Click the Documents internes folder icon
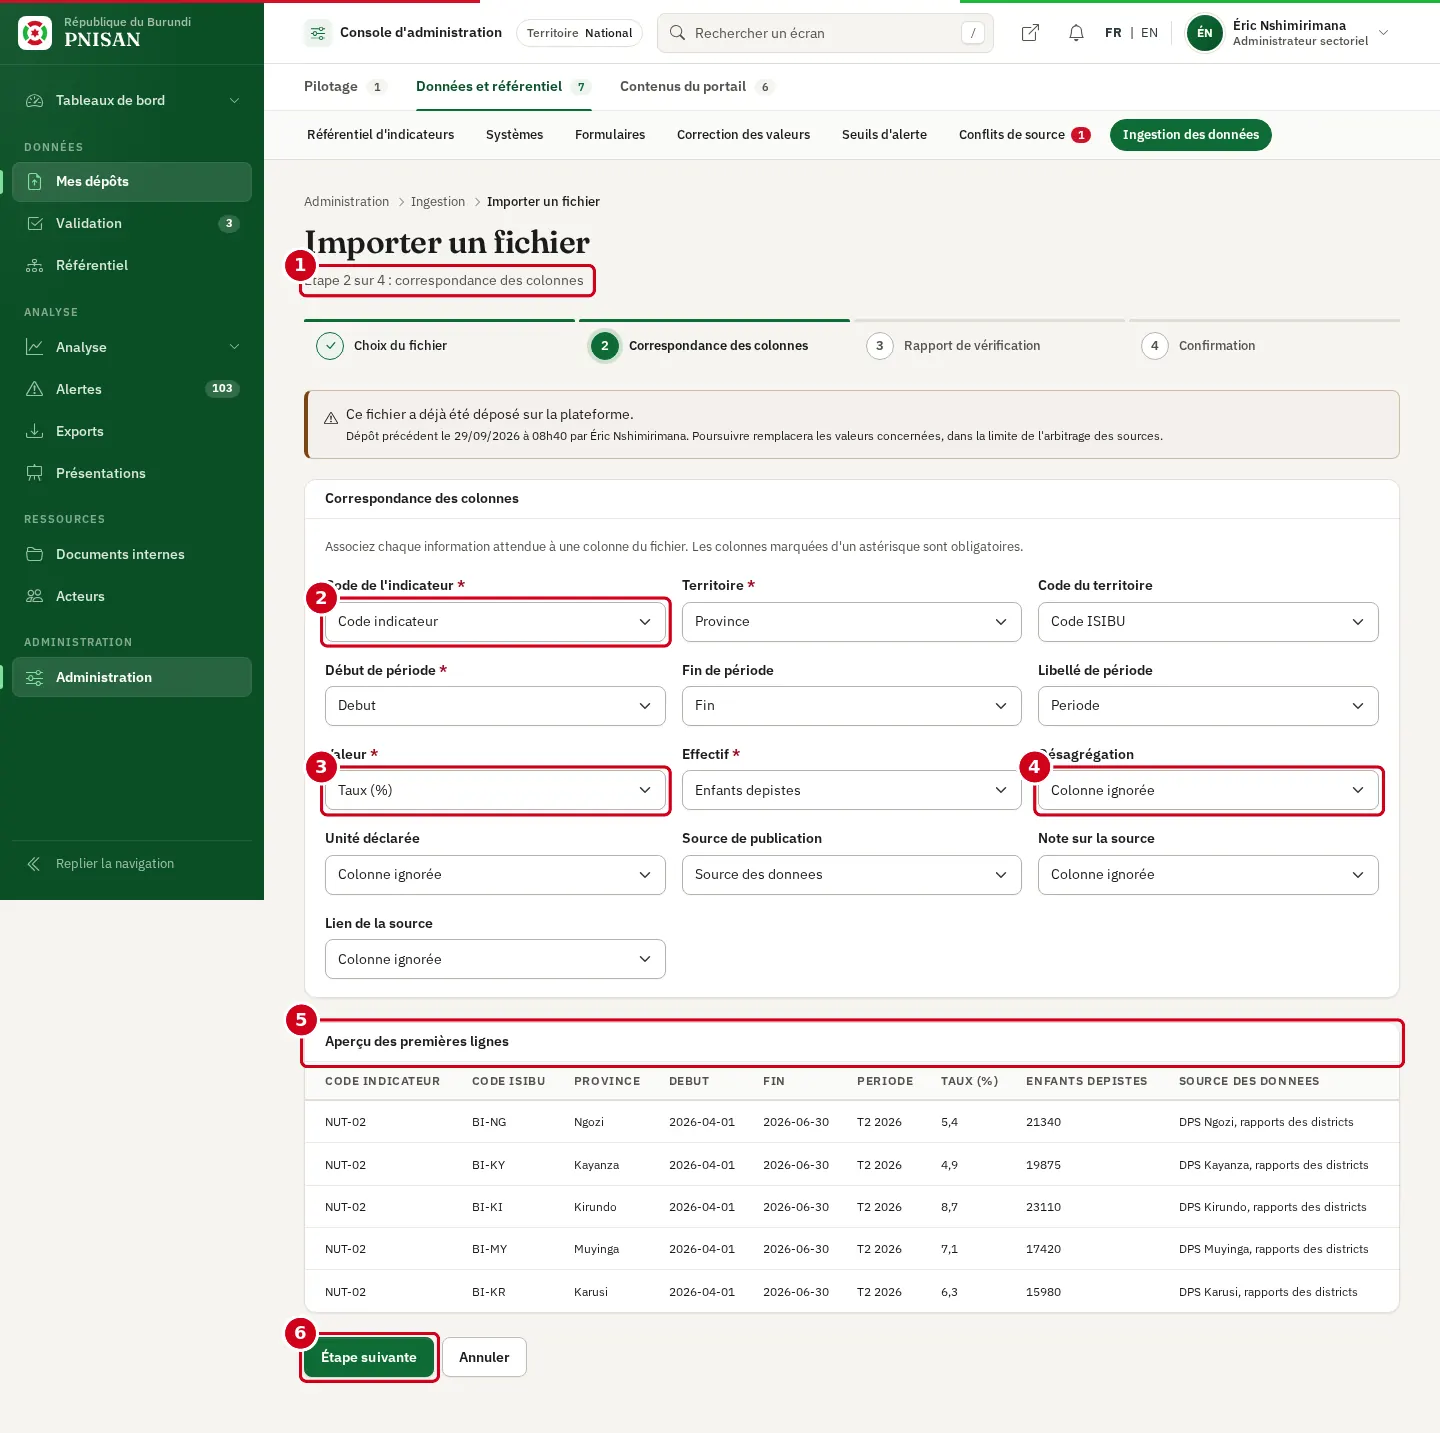Screen dimensions: 1440x1433 (35, 554)
